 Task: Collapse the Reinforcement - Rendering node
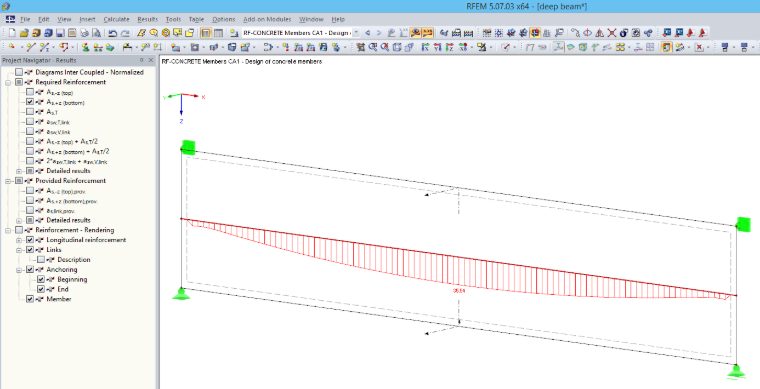tap(8, 230)
